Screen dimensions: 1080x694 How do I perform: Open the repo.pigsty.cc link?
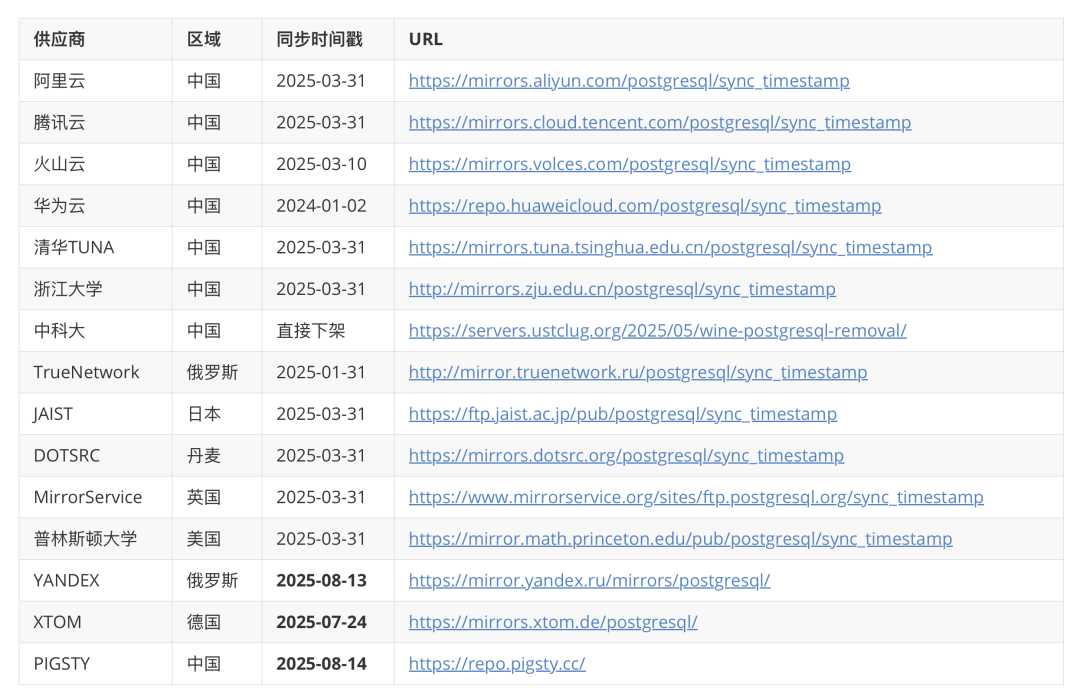coord(497,664)
